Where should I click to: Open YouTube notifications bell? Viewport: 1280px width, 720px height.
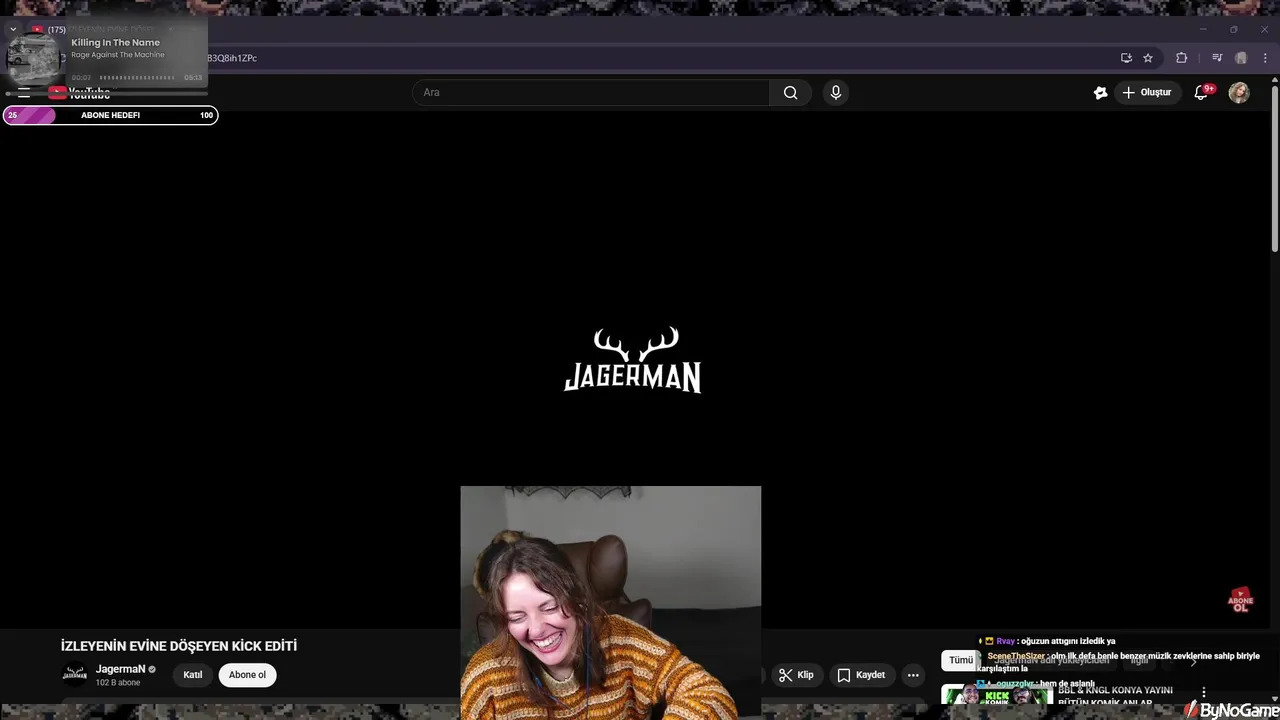tap(1202, 93)
